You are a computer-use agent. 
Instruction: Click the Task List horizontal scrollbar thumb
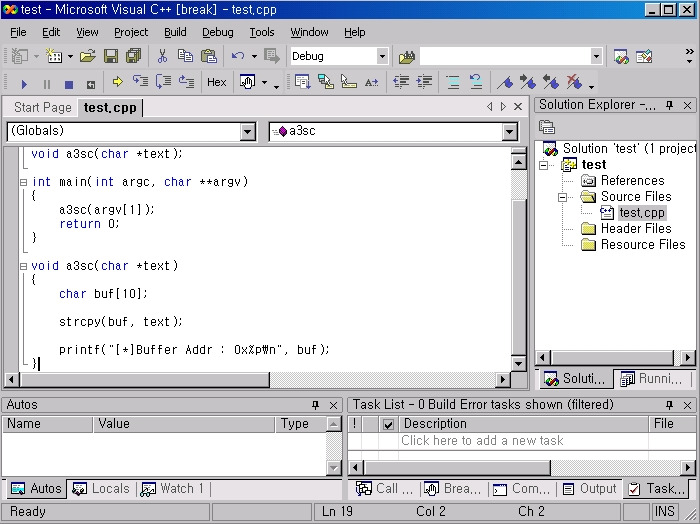457,468
